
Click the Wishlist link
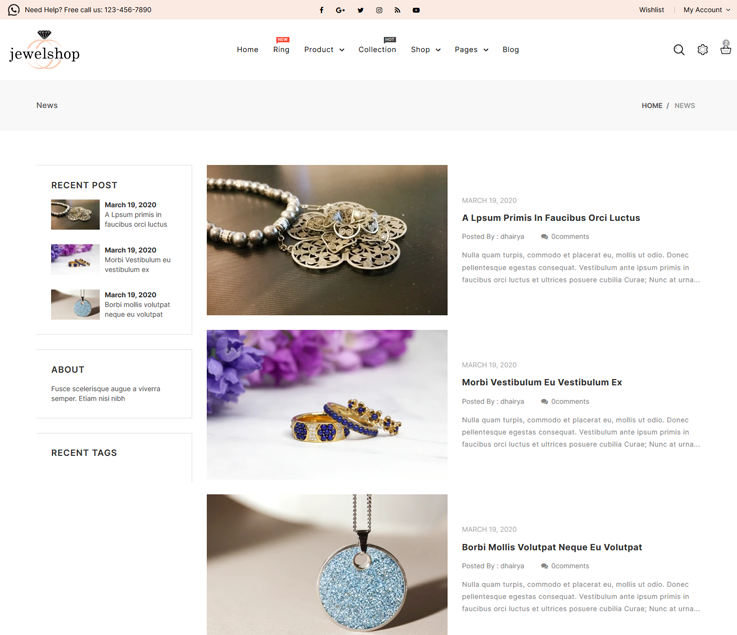coord(651,9)
